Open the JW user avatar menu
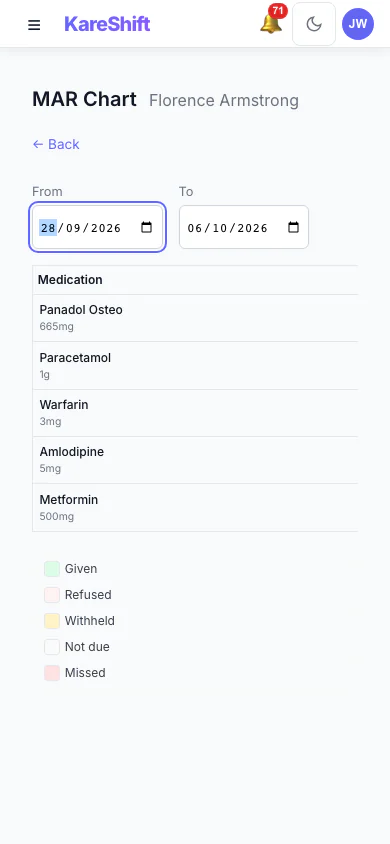Screen dimensions: 390x844 pyautogui.click(x=358, y=24)
